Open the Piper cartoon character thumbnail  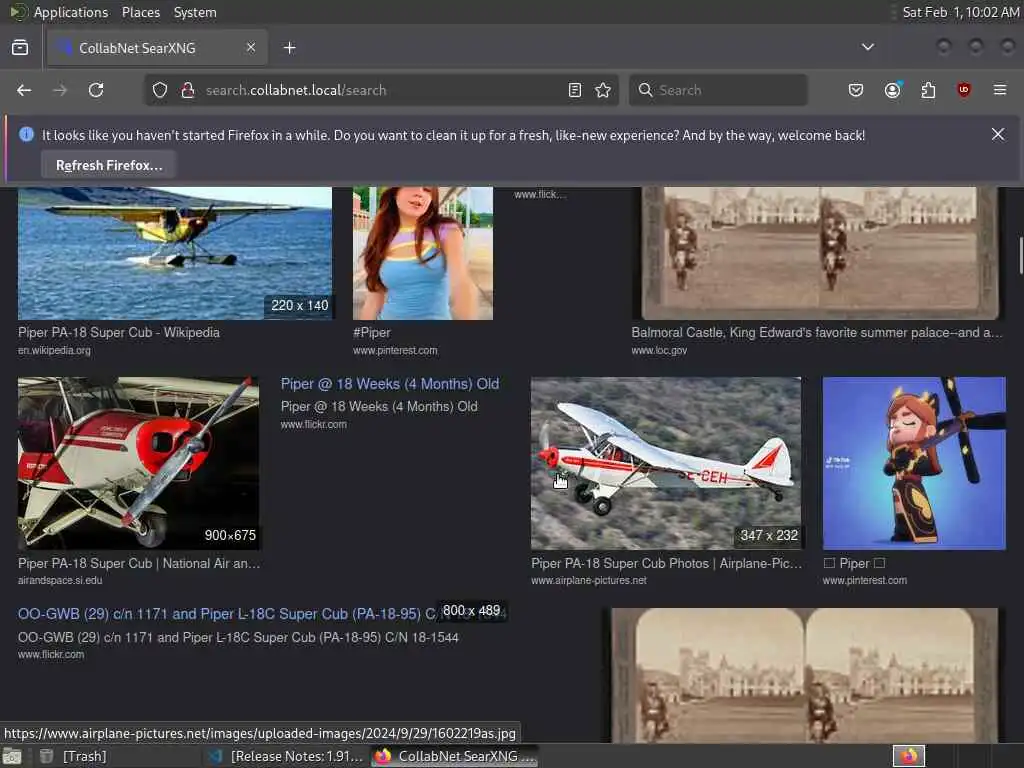914,463
